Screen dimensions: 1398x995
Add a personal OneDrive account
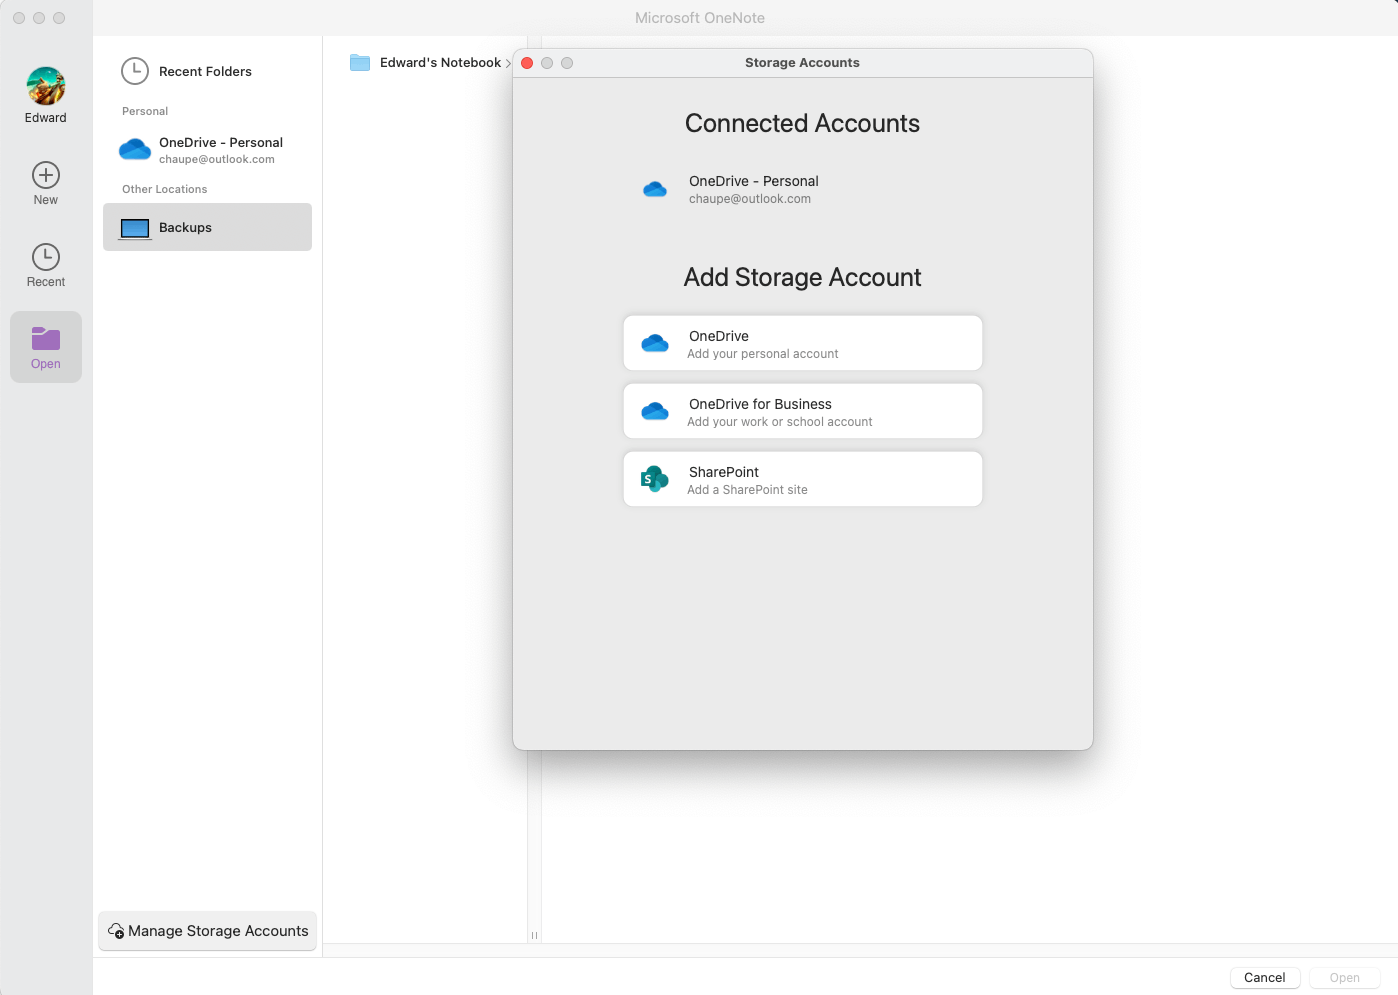click(803, 343)
